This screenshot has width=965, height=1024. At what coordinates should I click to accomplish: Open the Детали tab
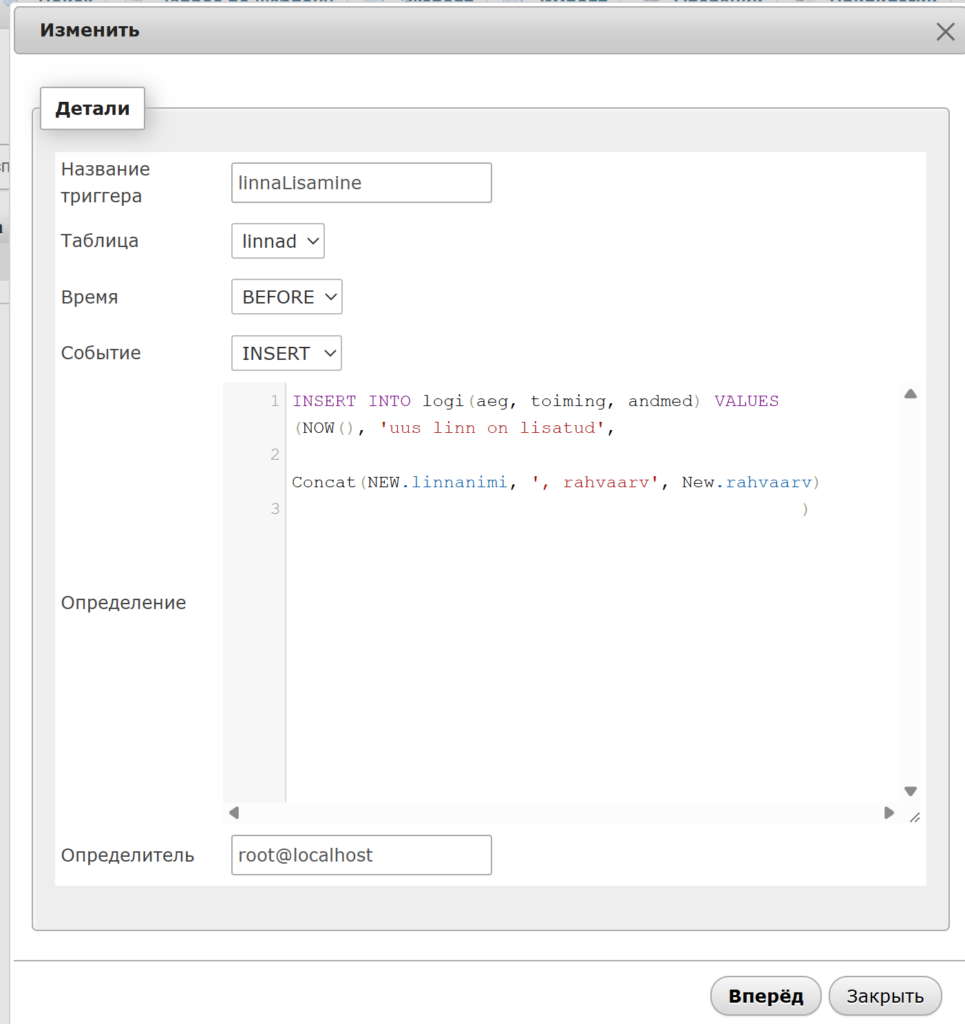(92, 108)
